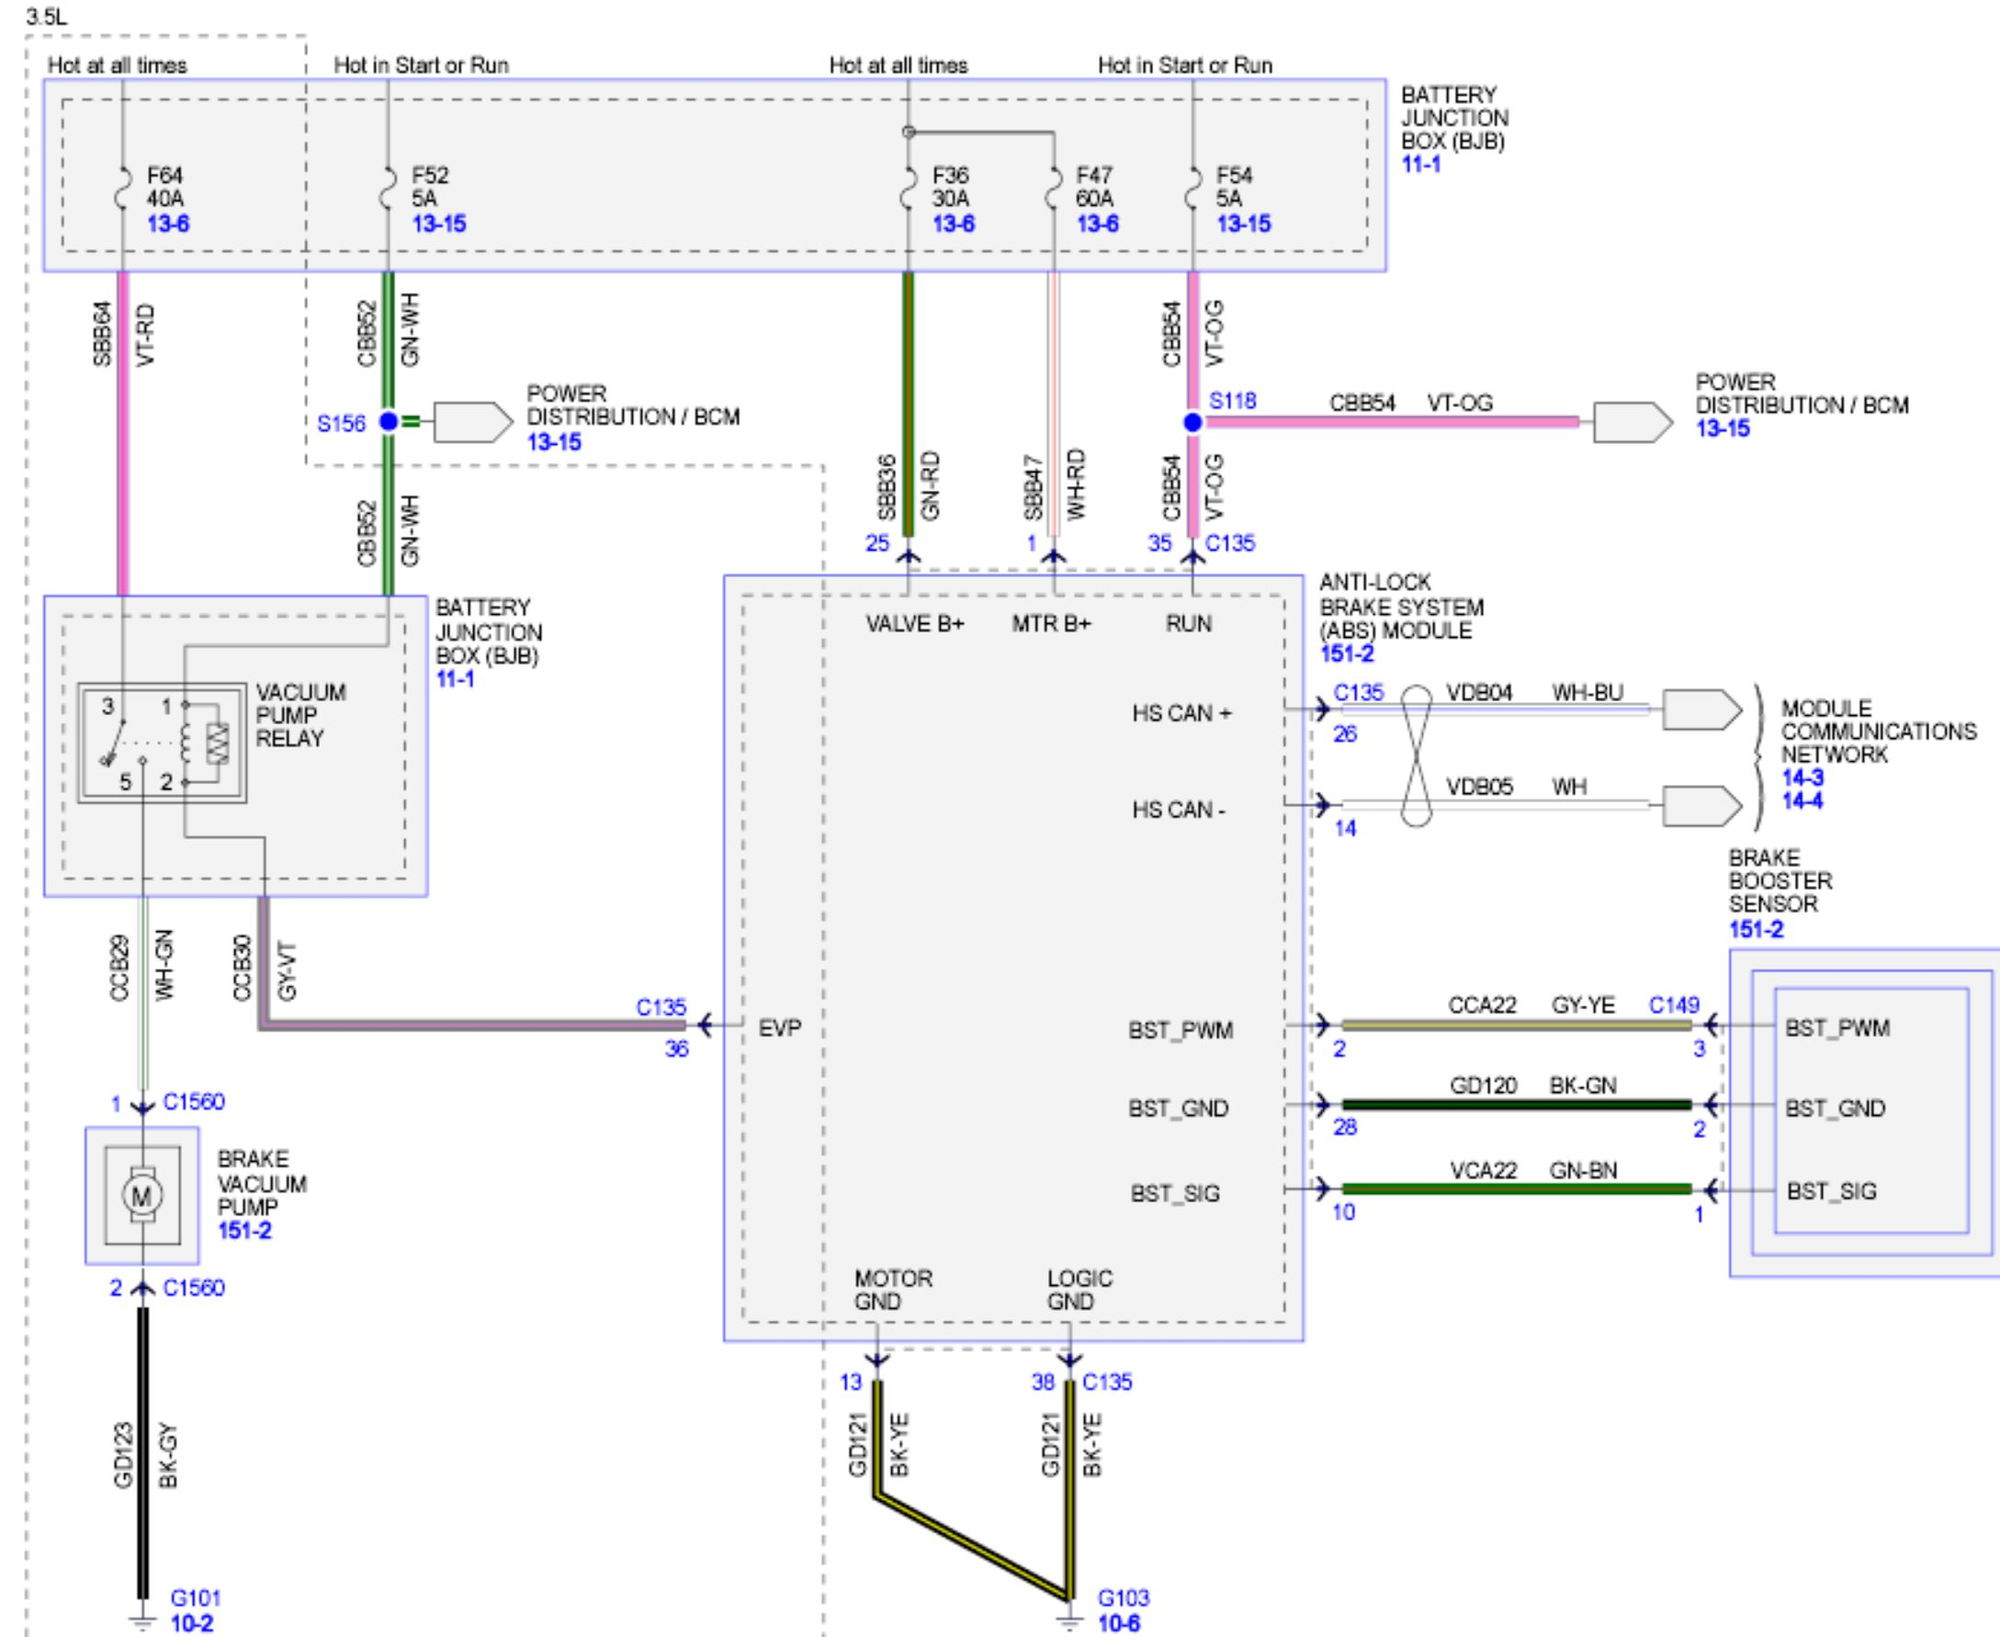Viewport: 2000px width, 1637px height.
Task: Click the GD120 BK-GN wire
Action: 1516,1106
